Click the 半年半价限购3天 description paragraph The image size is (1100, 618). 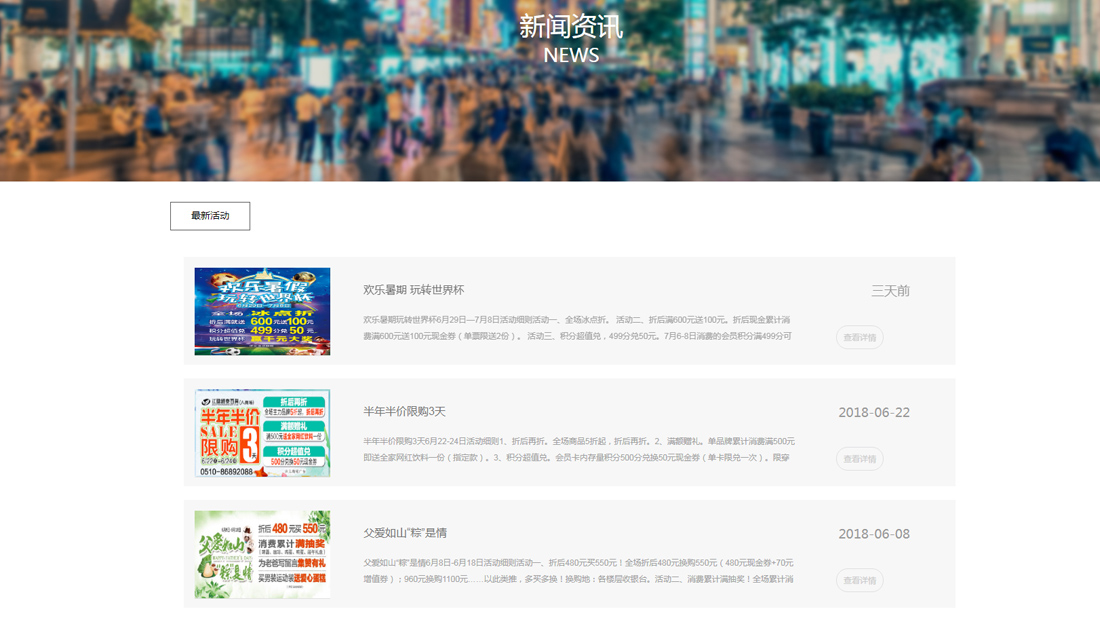(578, 449)
